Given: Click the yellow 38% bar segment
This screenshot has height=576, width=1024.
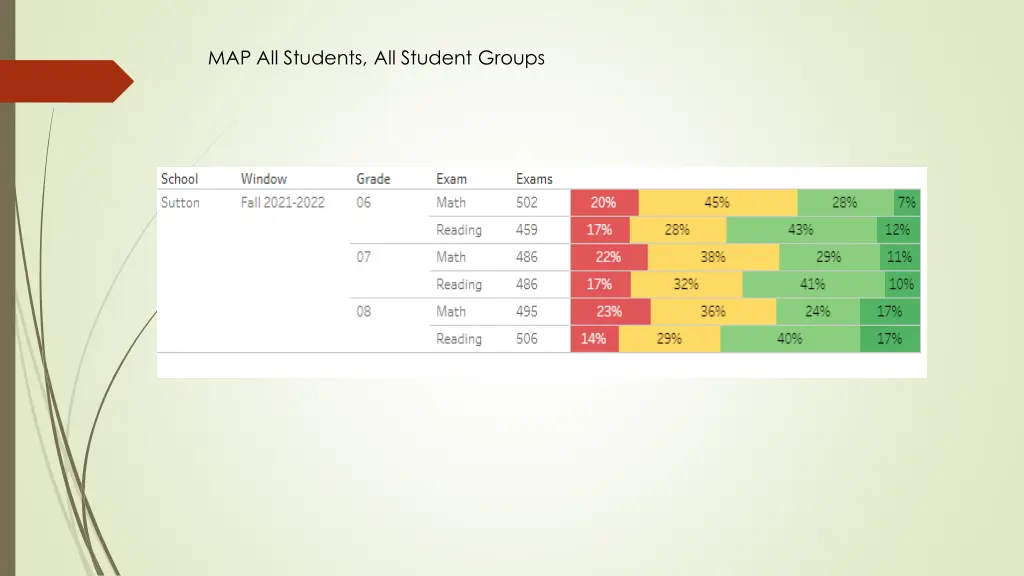Looking at the screenshot, I should coord(713,257).
